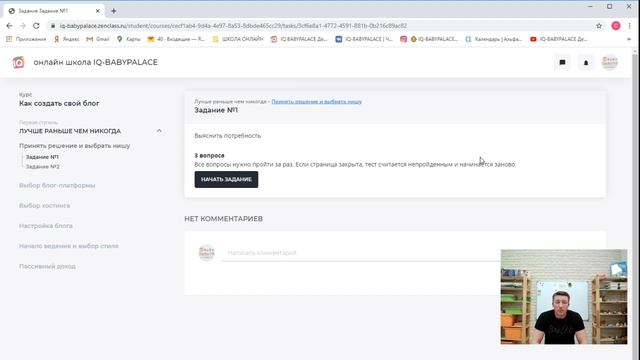
Task: Click the Выяснить потребность text
Action: pyautogui.click(x=227, y=136)
